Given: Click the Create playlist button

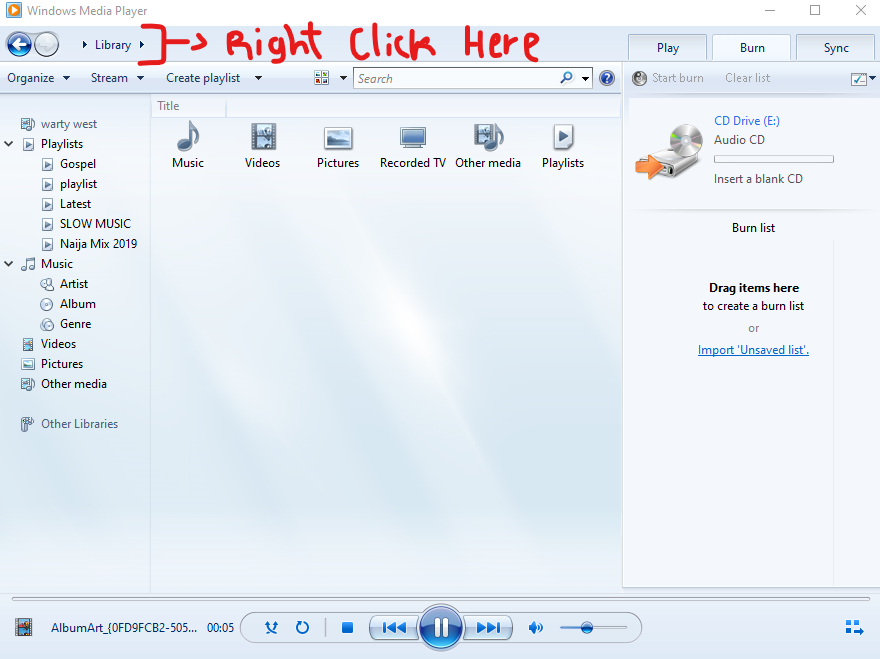Looking at the screenshot, I should (203, 78).
